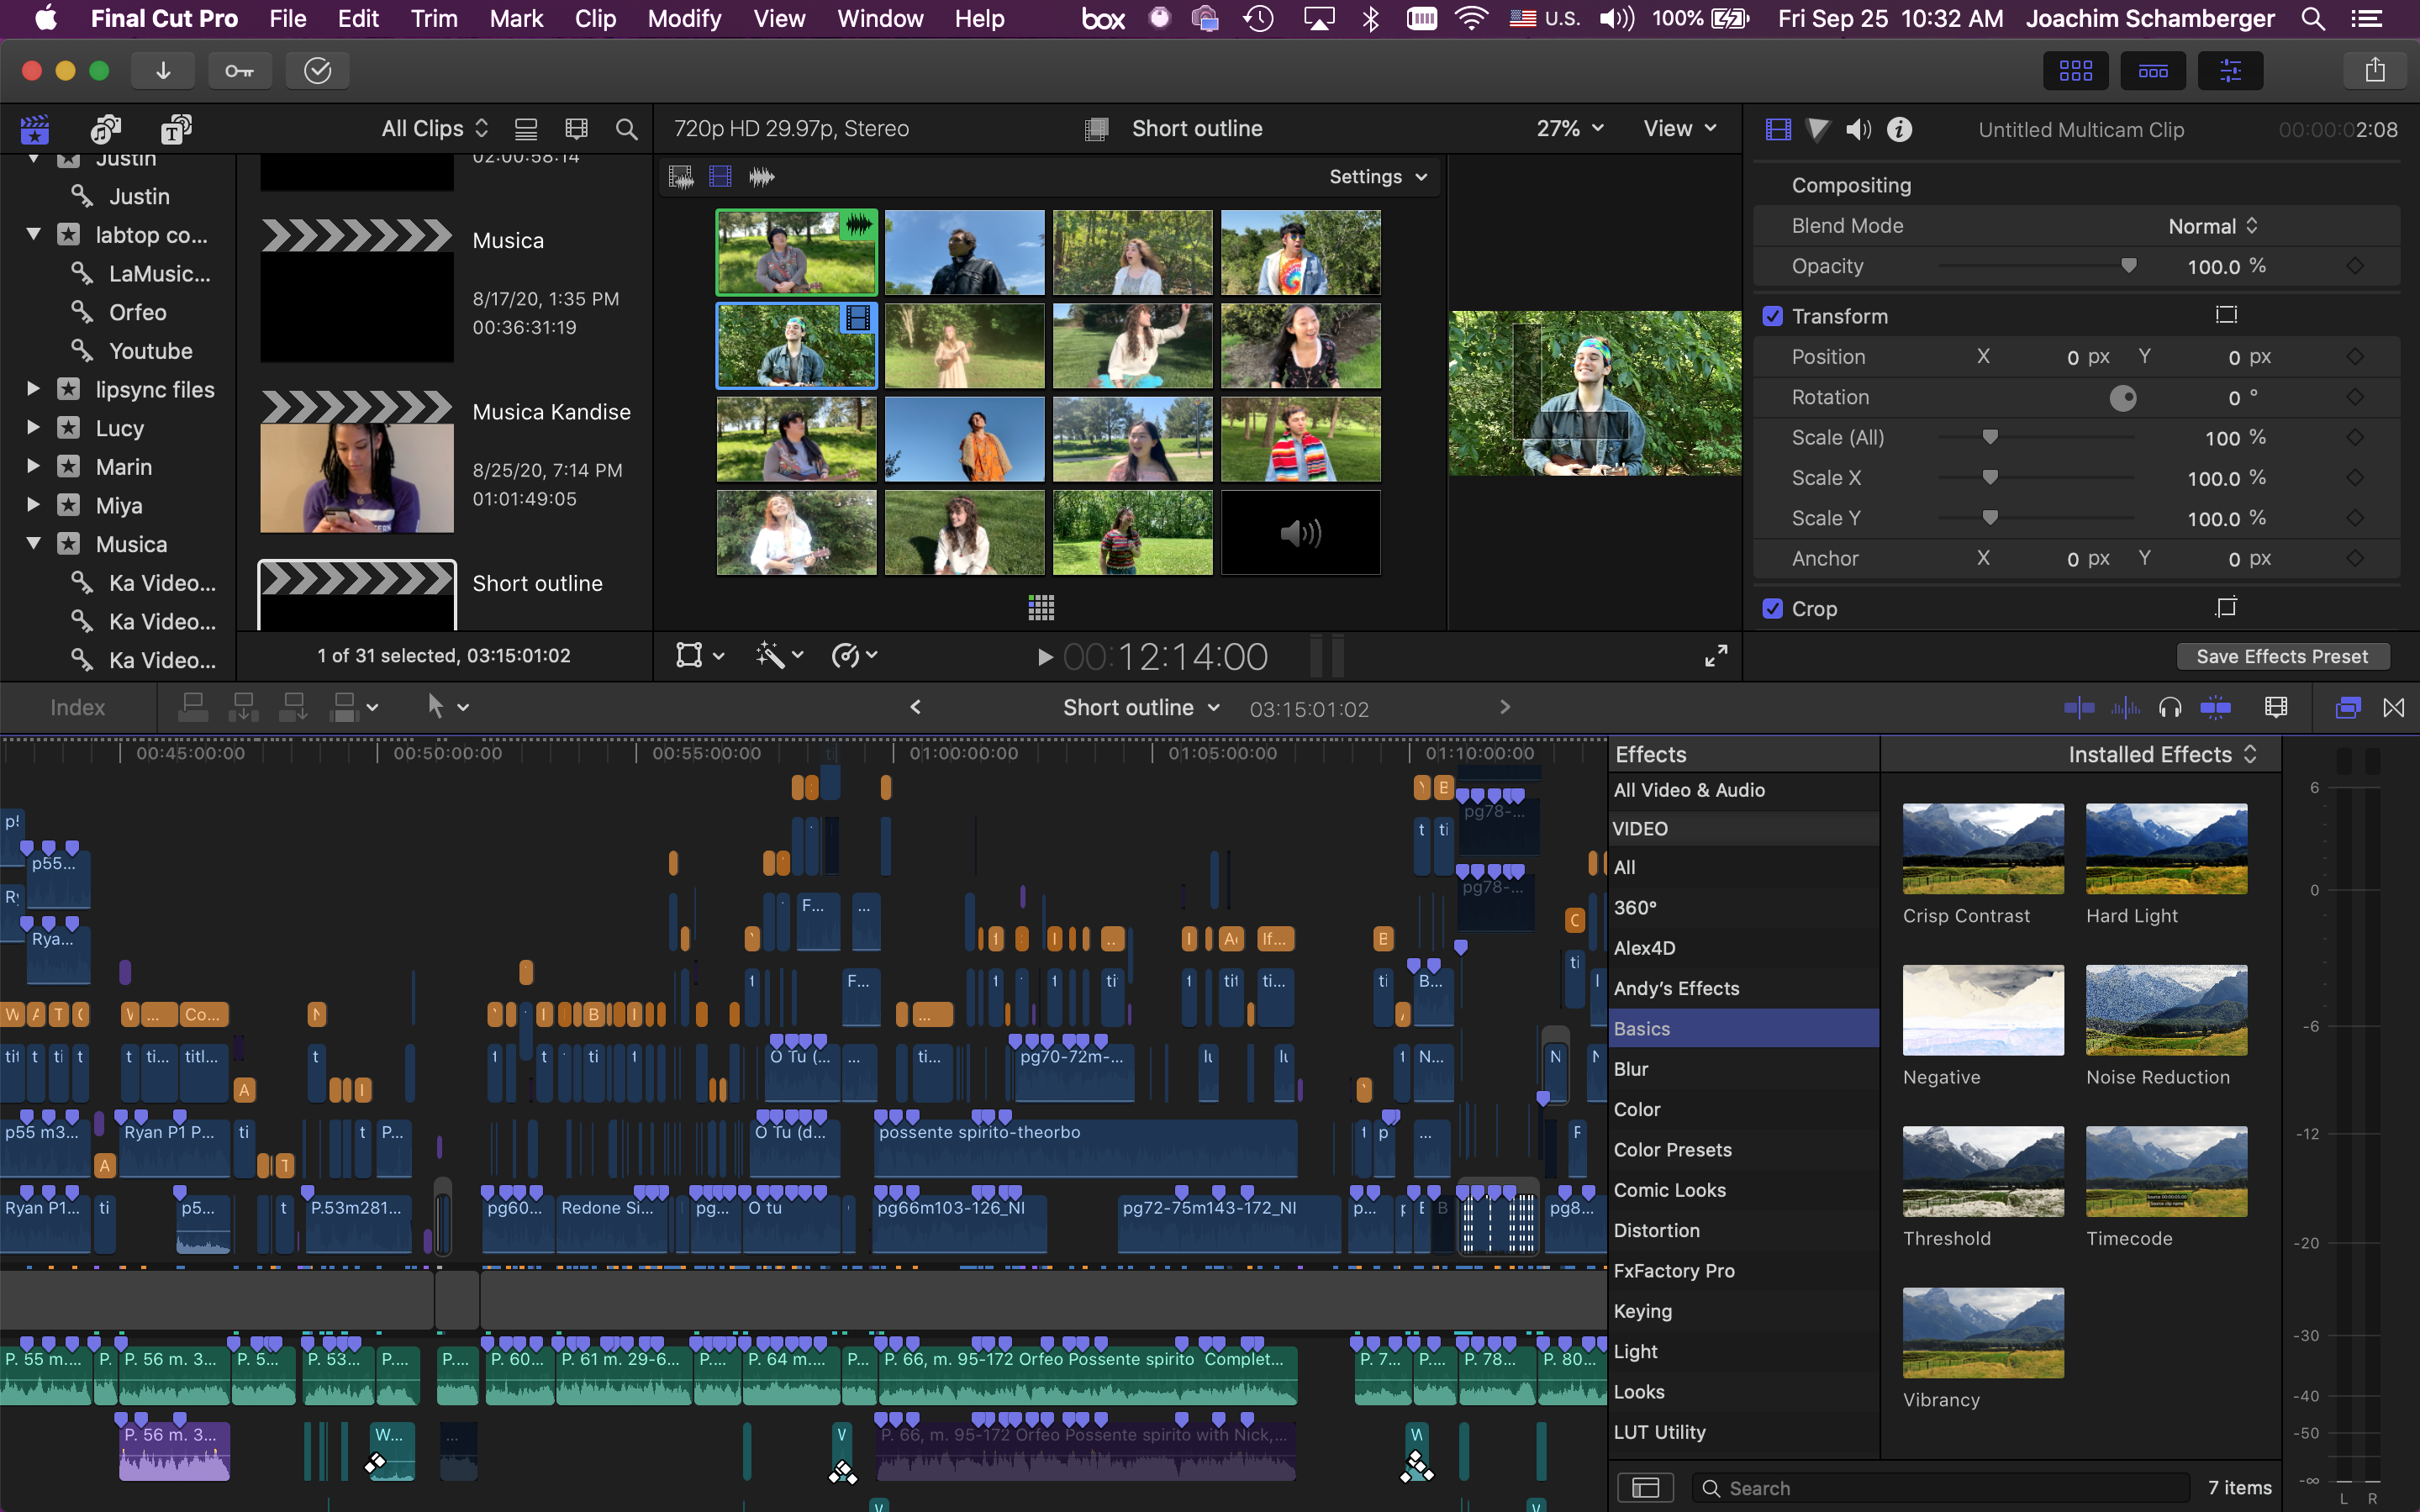Collapse the Musica event disclosure triangle
The width and height of the screenshot is (2420, 1512).
(33, 543)
